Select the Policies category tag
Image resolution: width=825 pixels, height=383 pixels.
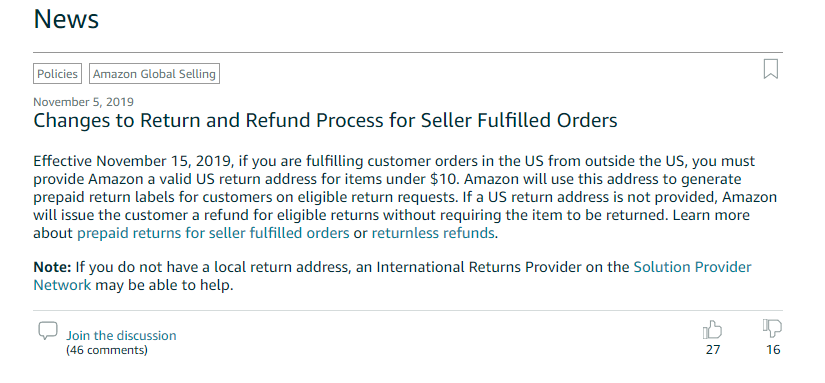pos(57,74)
